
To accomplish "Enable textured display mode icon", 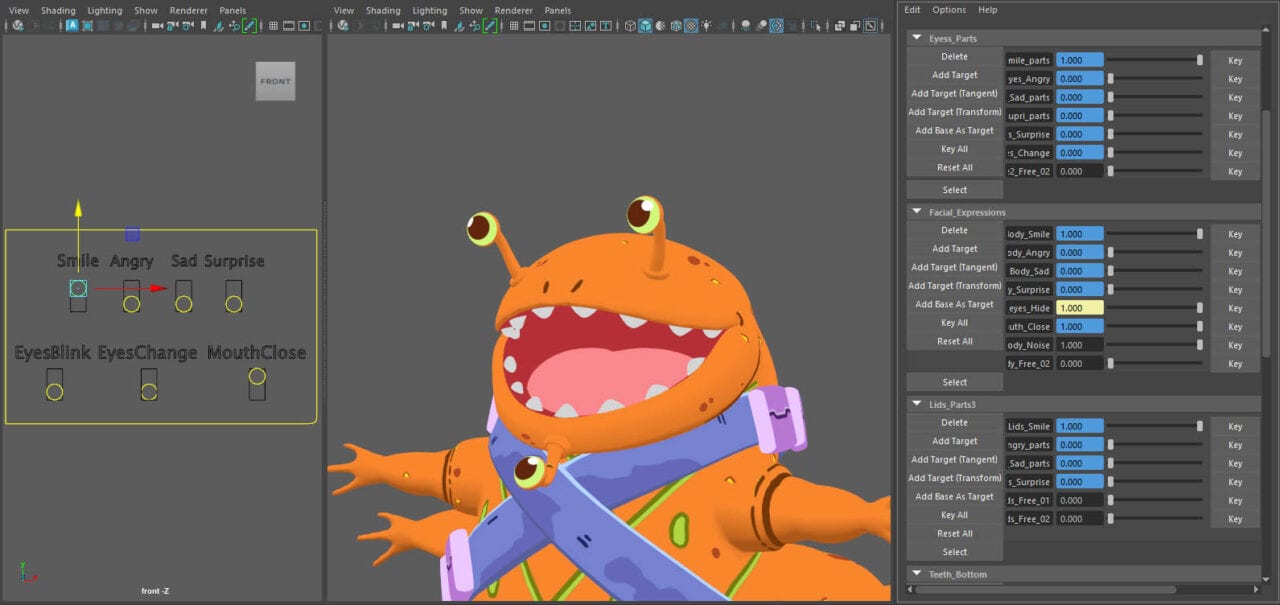I will click(676, 25).
